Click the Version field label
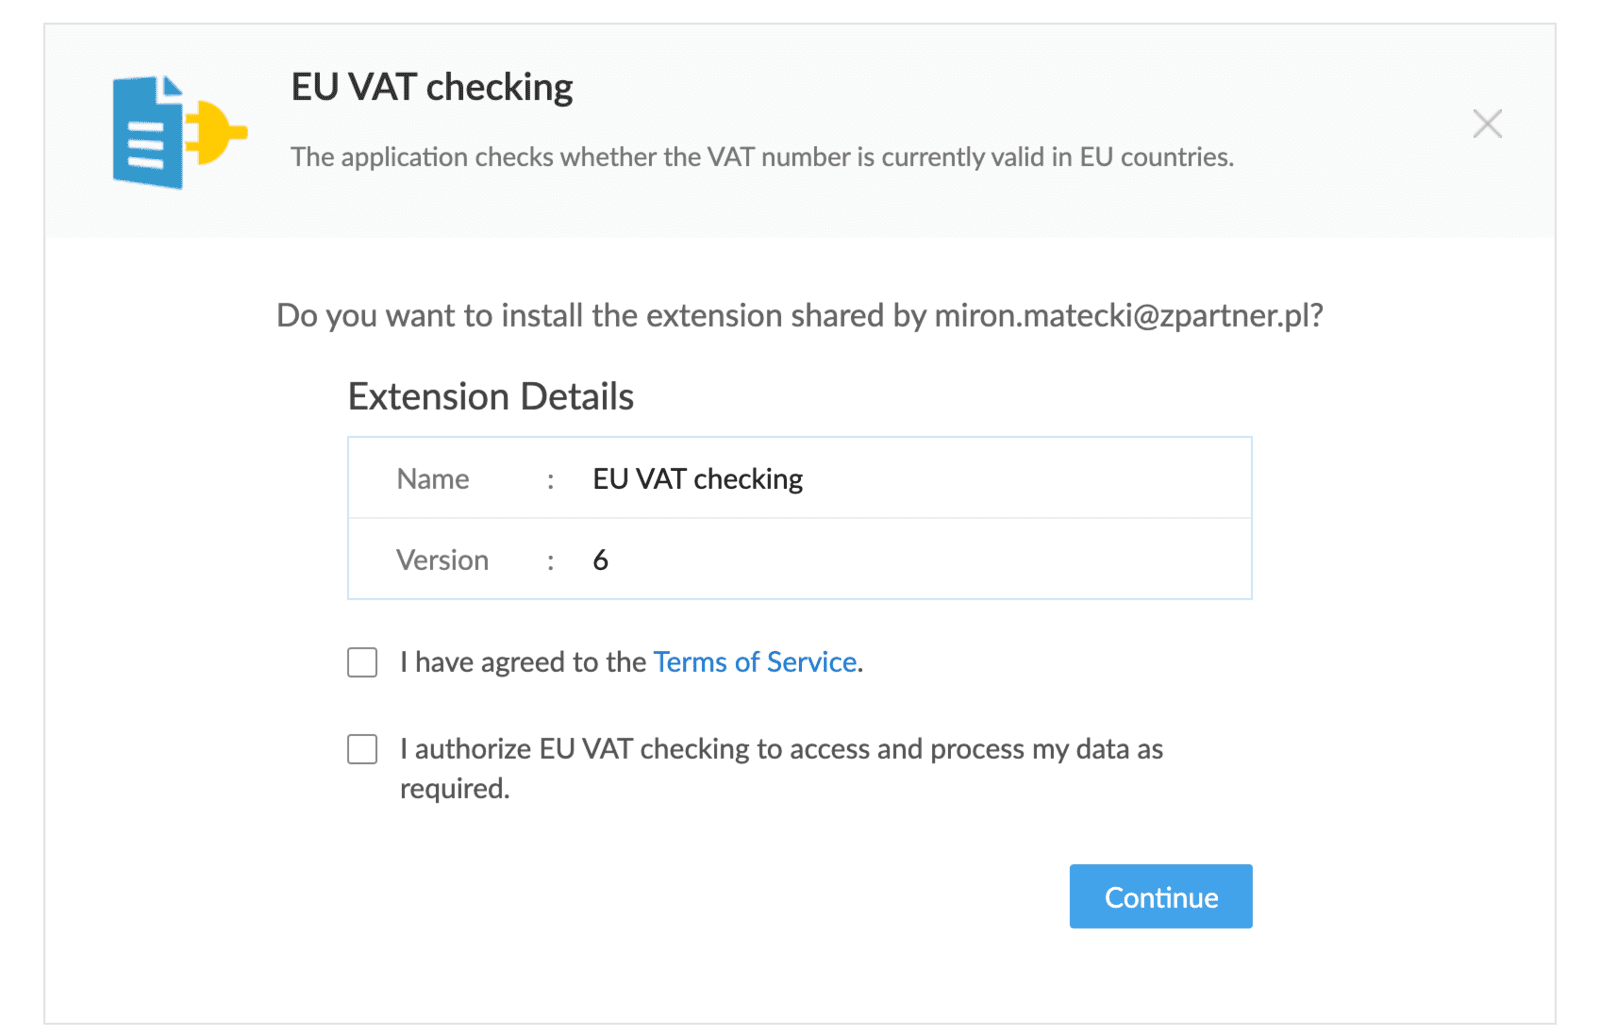 click(x=442, y=560)
